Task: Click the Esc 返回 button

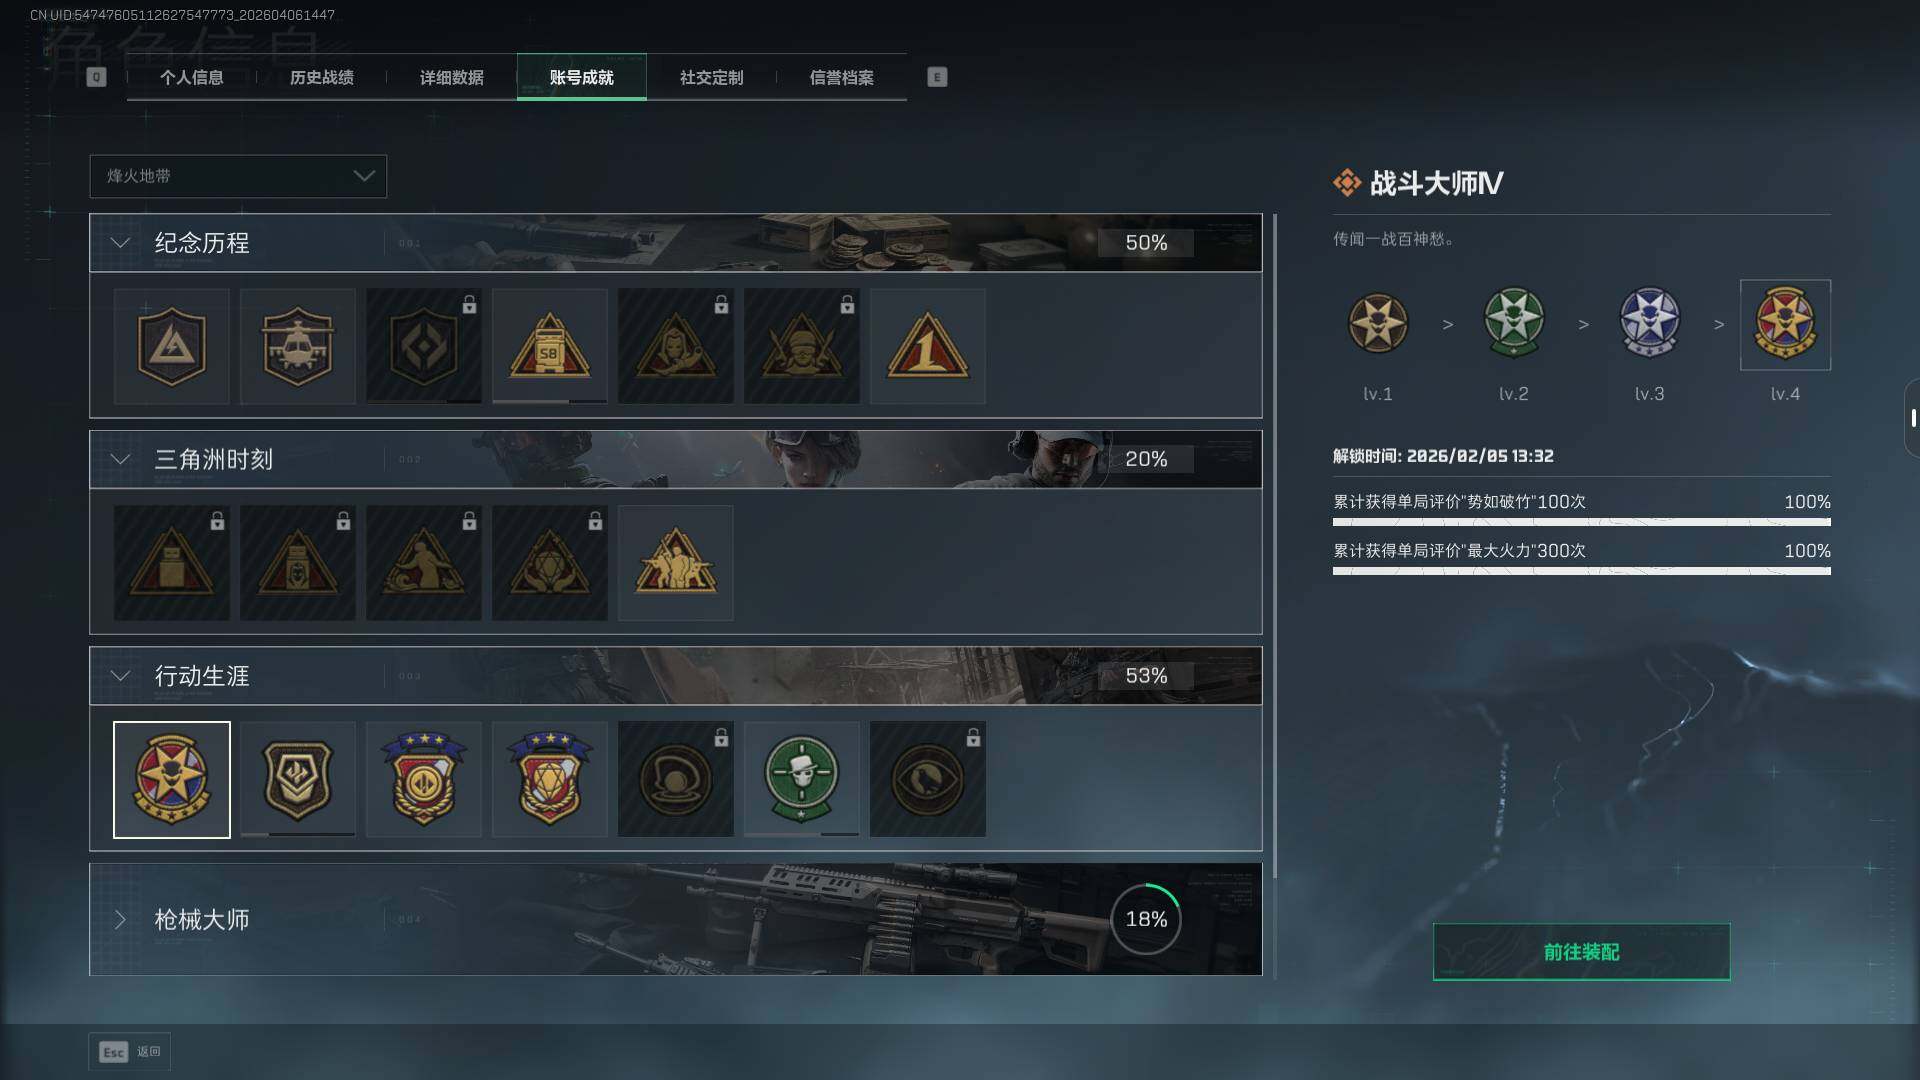Action: pos(130,1051)
